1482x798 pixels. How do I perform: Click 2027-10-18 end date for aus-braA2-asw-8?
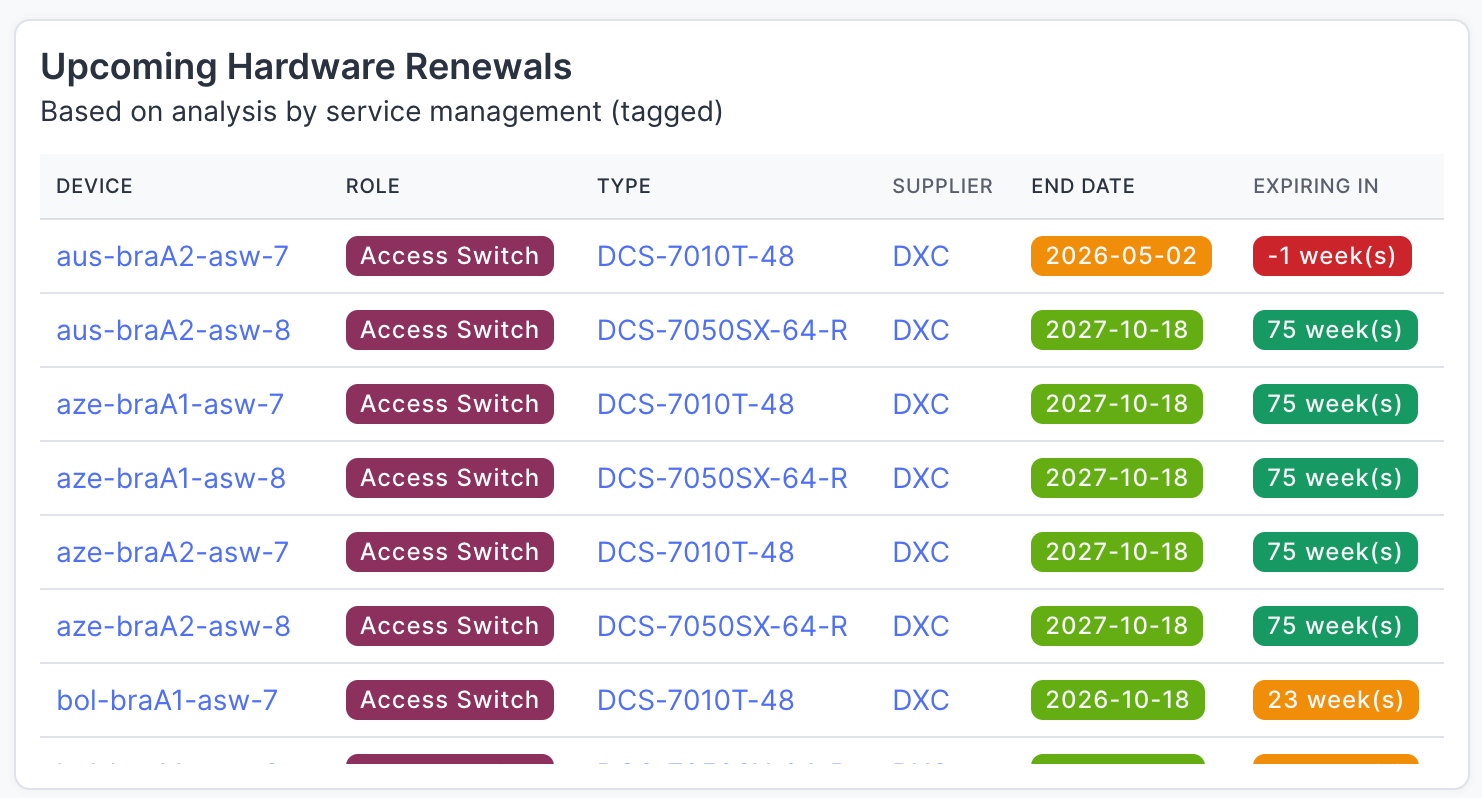[1117, 330]
